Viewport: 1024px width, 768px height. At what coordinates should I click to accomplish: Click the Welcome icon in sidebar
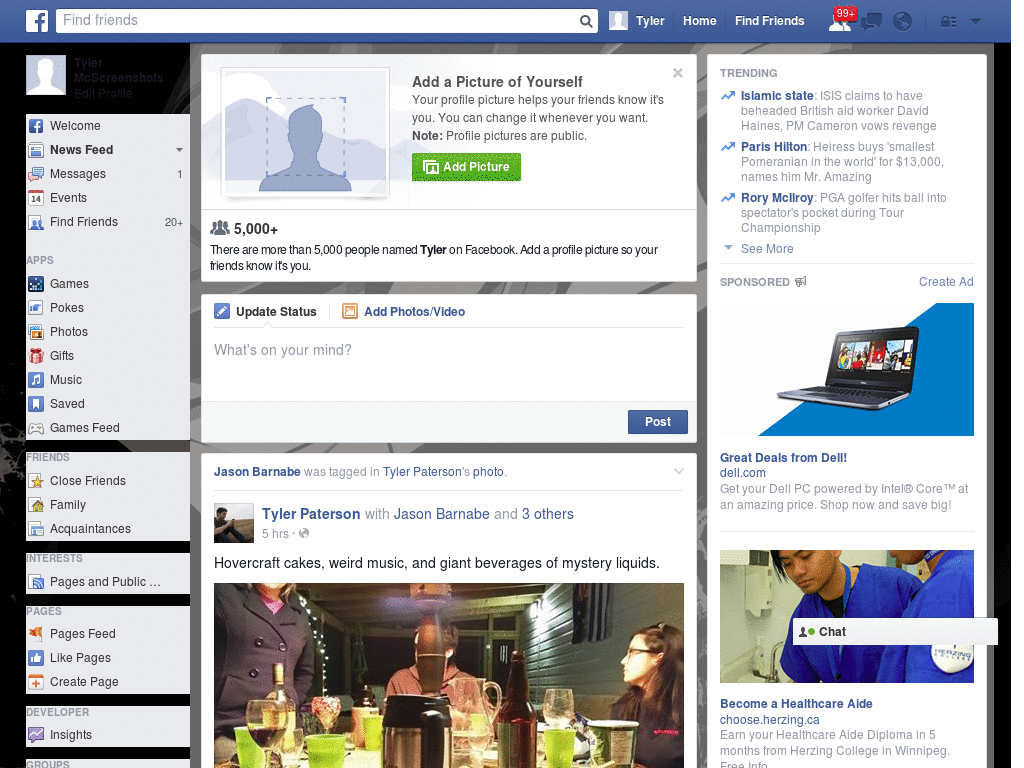(x=36, y=126)
